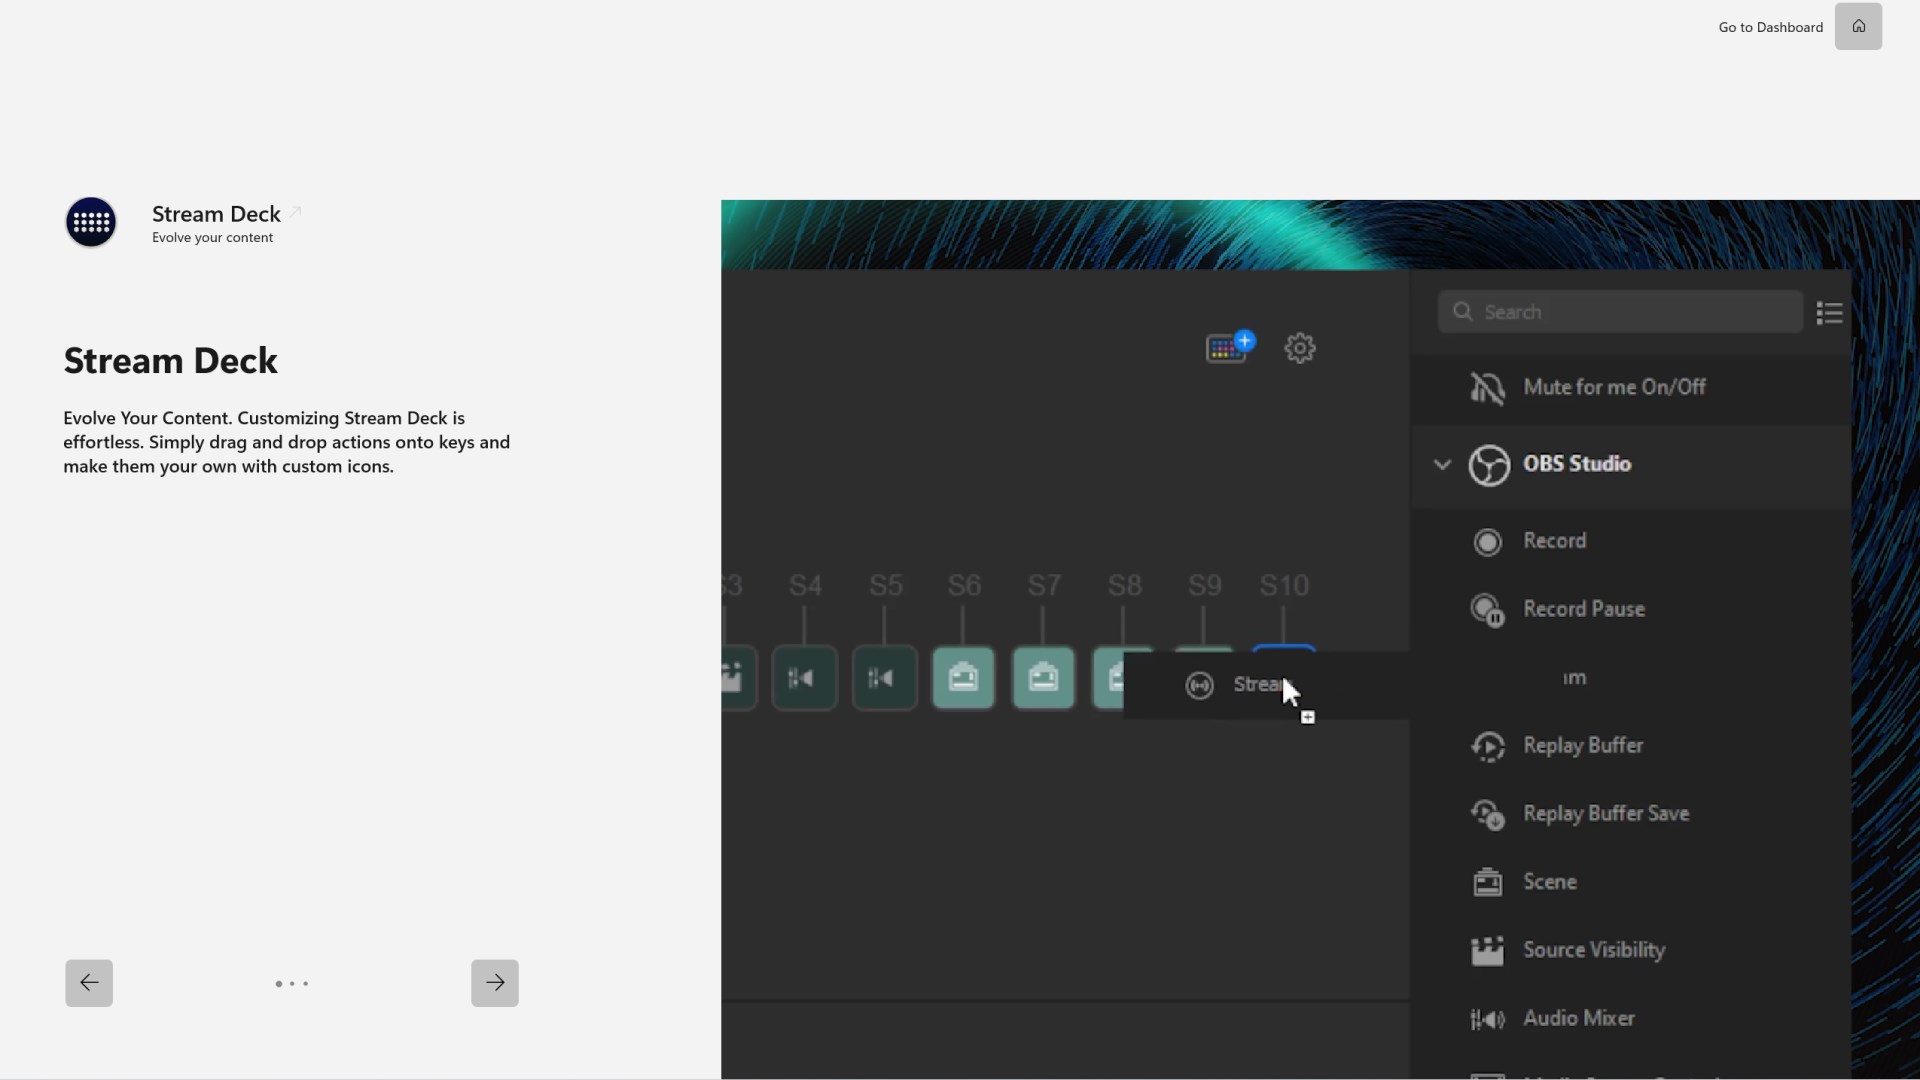Click the OBS Studio category header
The width and height of the screenshot is (1920, 1080).
coord(1577,464)
